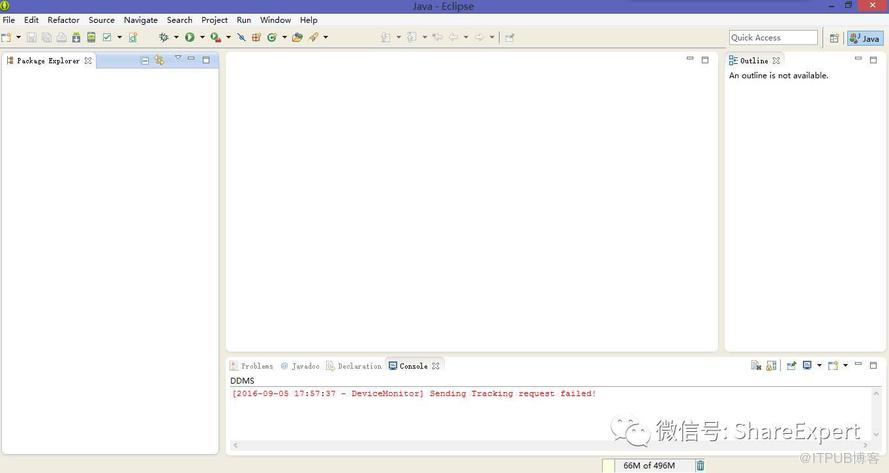Viewport: 889px width, 473px height.
Task: Switch to the Problems tab
Action: point(251,366)
